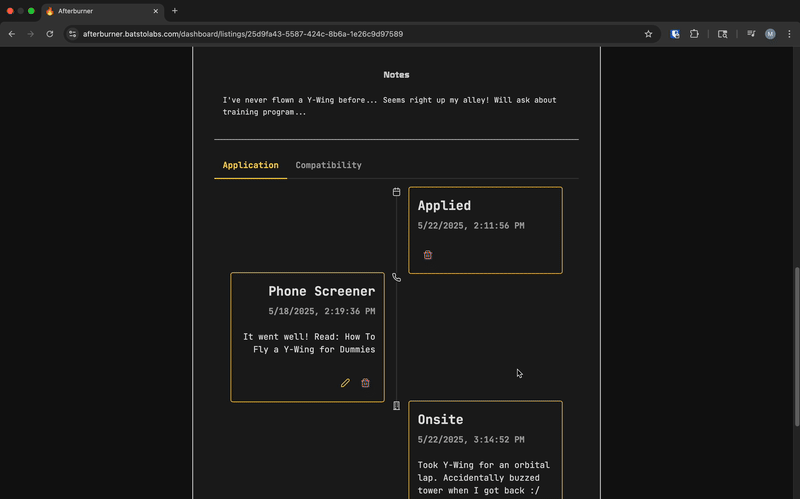Screen dimensions: 800x499
Task: Click the building marker beside Onsite
Action: coord(396,406)
